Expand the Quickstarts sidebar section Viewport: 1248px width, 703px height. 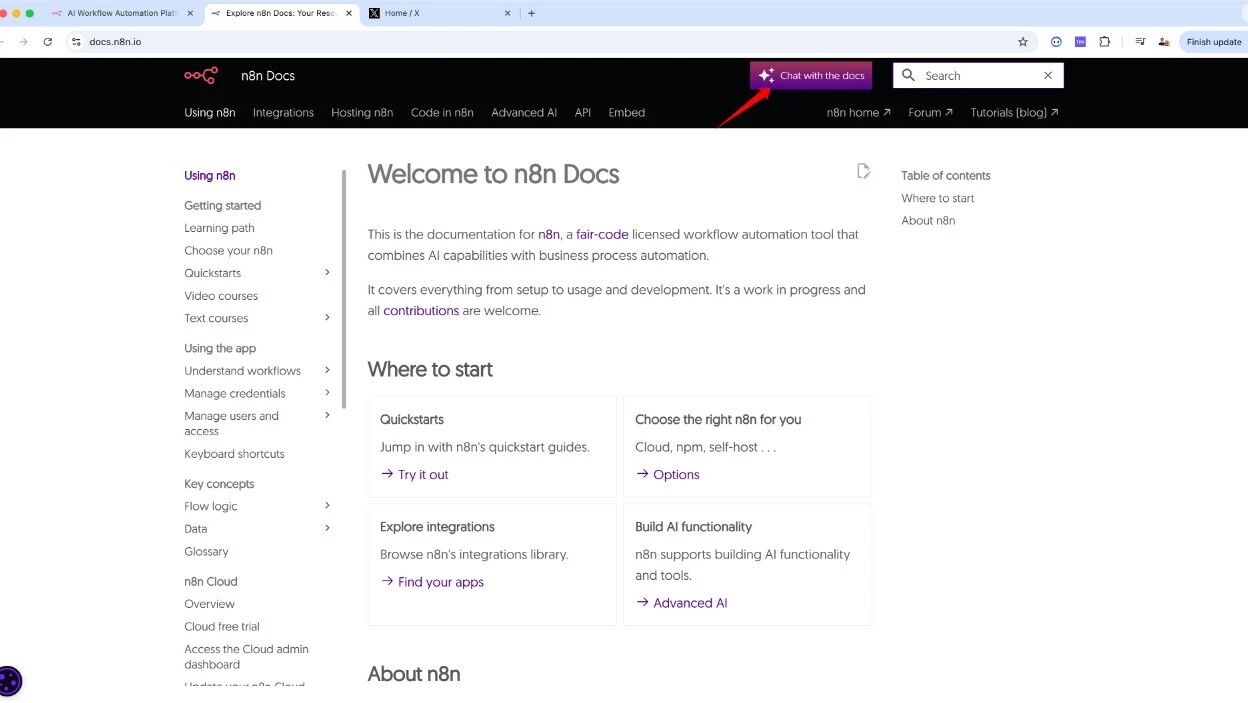(327, 273)
